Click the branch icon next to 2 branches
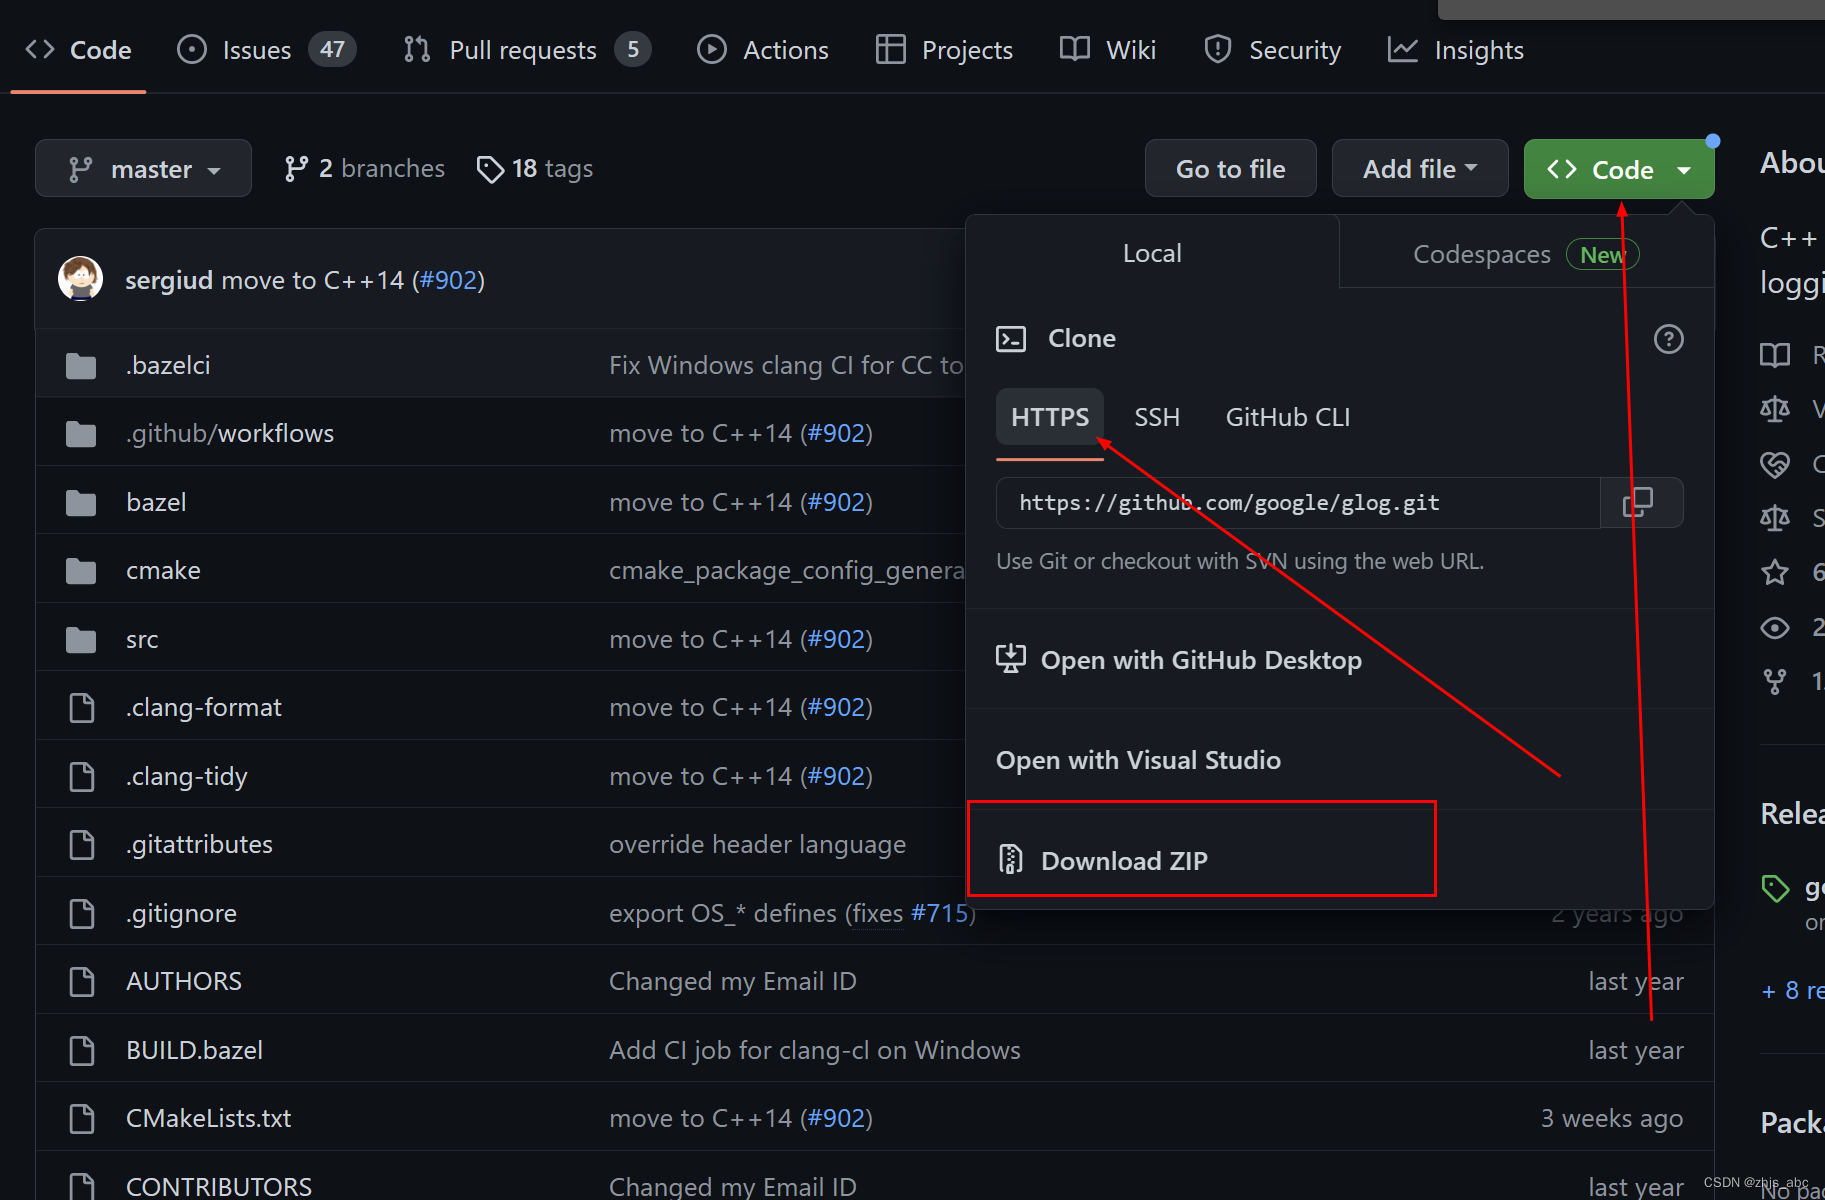This screenshot has height=1200, width=1825. (296, 169)
